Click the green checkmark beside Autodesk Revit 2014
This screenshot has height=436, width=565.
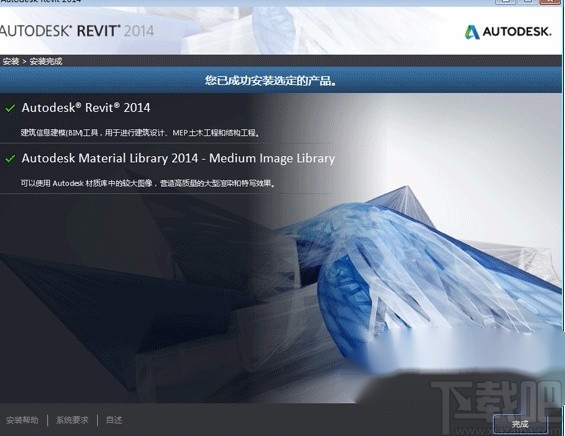pos(10,108)
